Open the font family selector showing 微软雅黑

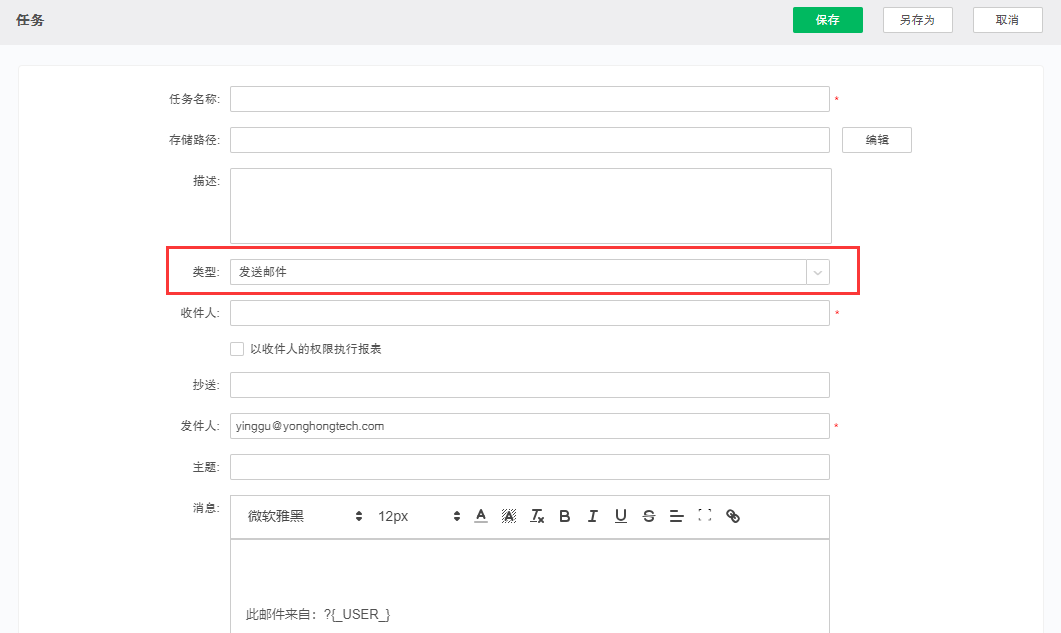click(x=300, y=515)
